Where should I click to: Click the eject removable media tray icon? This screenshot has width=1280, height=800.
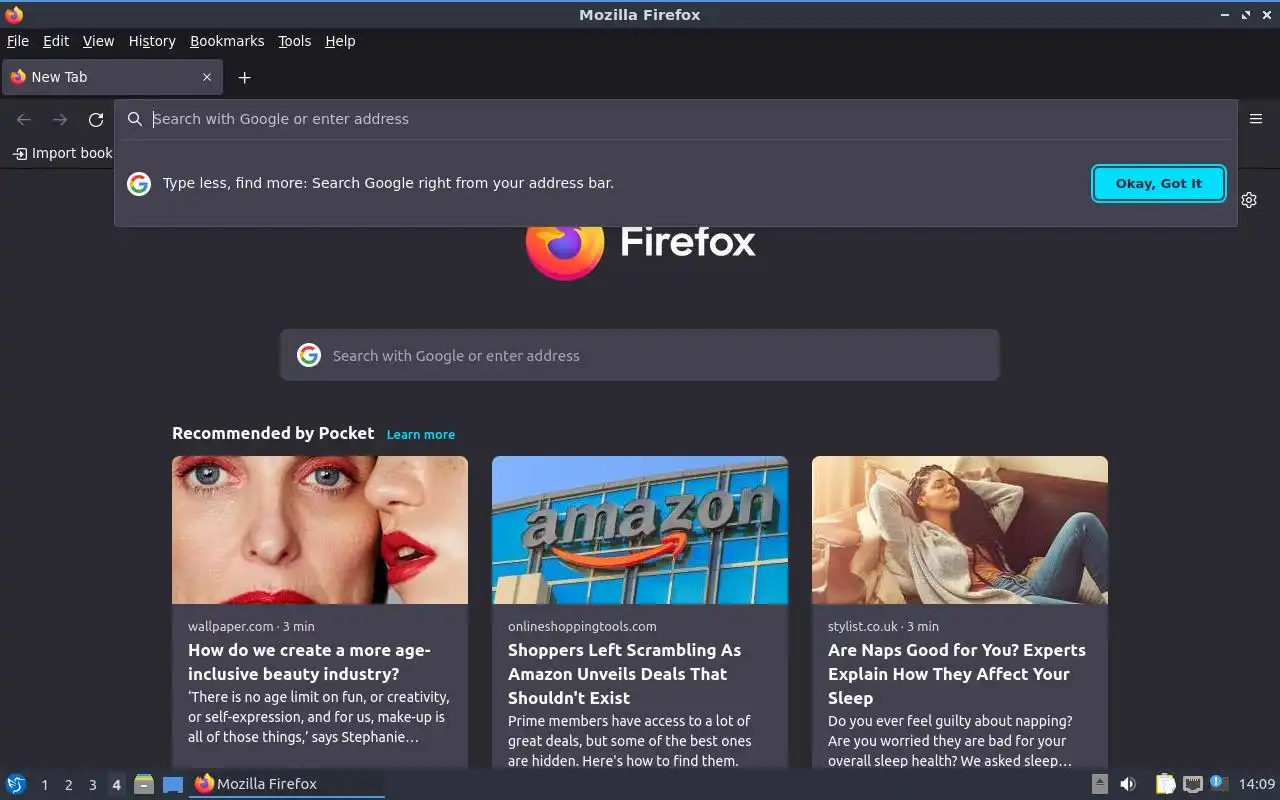click(1100, 784)
